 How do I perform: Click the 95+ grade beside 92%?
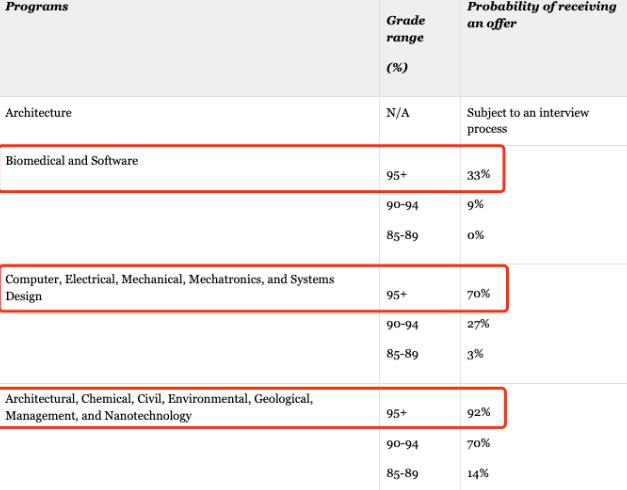(x=396, y=413)
